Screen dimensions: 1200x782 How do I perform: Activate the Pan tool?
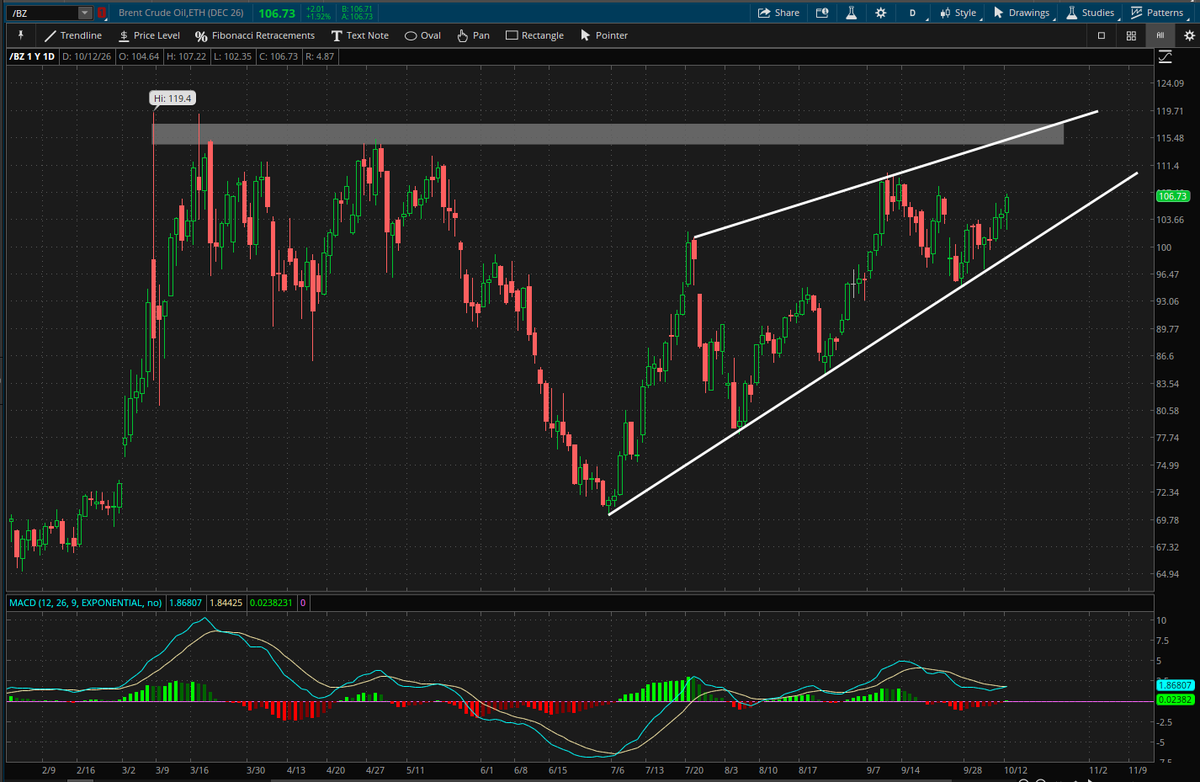pyautogui.click(x=473, y=35)
